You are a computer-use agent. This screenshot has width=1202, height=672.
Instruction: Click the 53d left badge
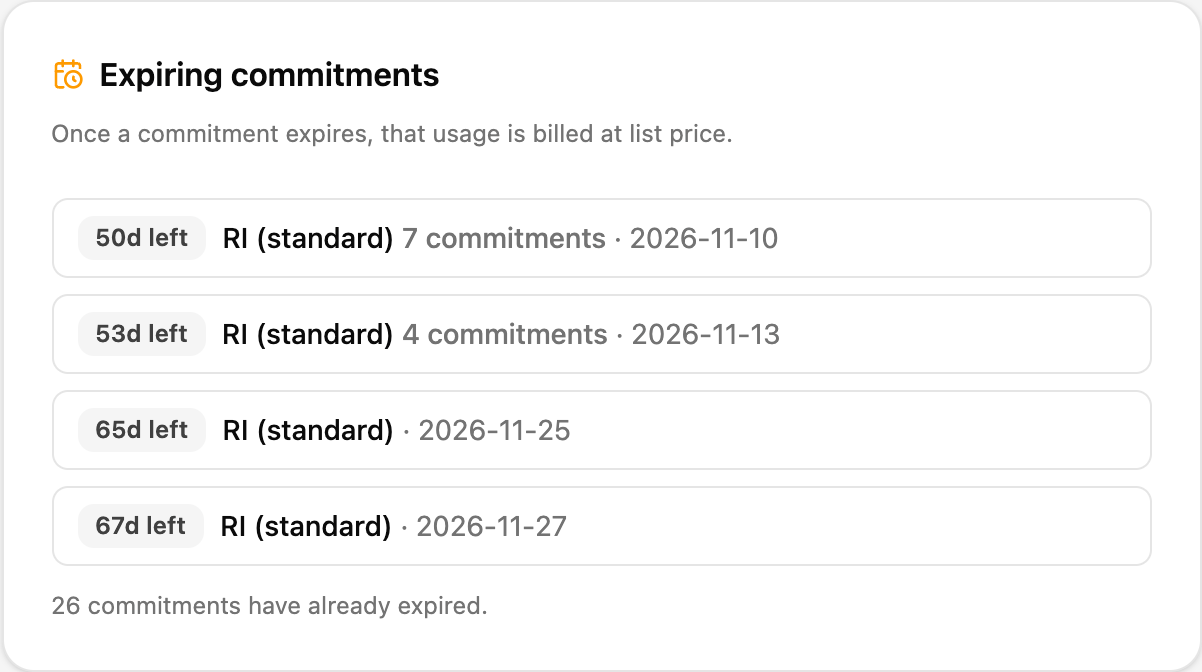pos(142,334)
